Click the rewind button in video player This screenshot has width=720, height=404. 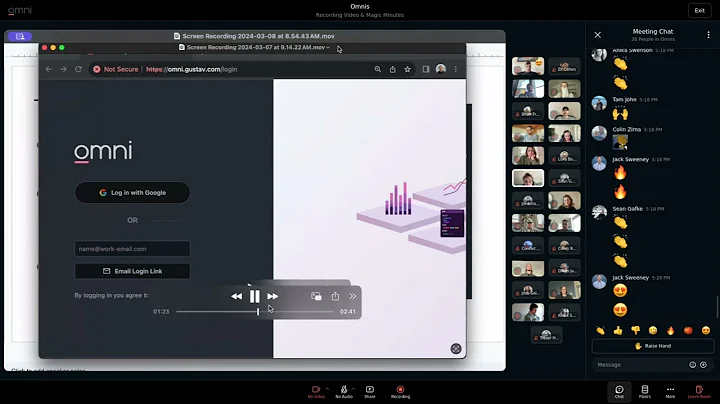(236, 297)
